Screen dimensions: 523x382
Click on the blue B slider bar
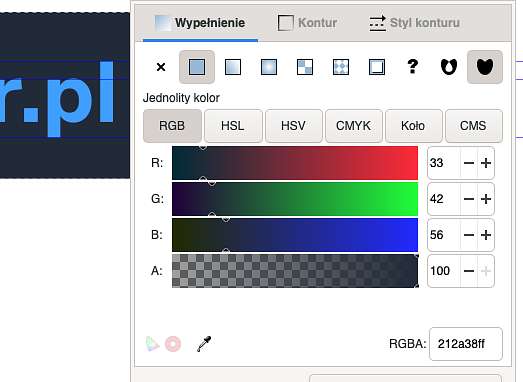click(x=295, y=235)
